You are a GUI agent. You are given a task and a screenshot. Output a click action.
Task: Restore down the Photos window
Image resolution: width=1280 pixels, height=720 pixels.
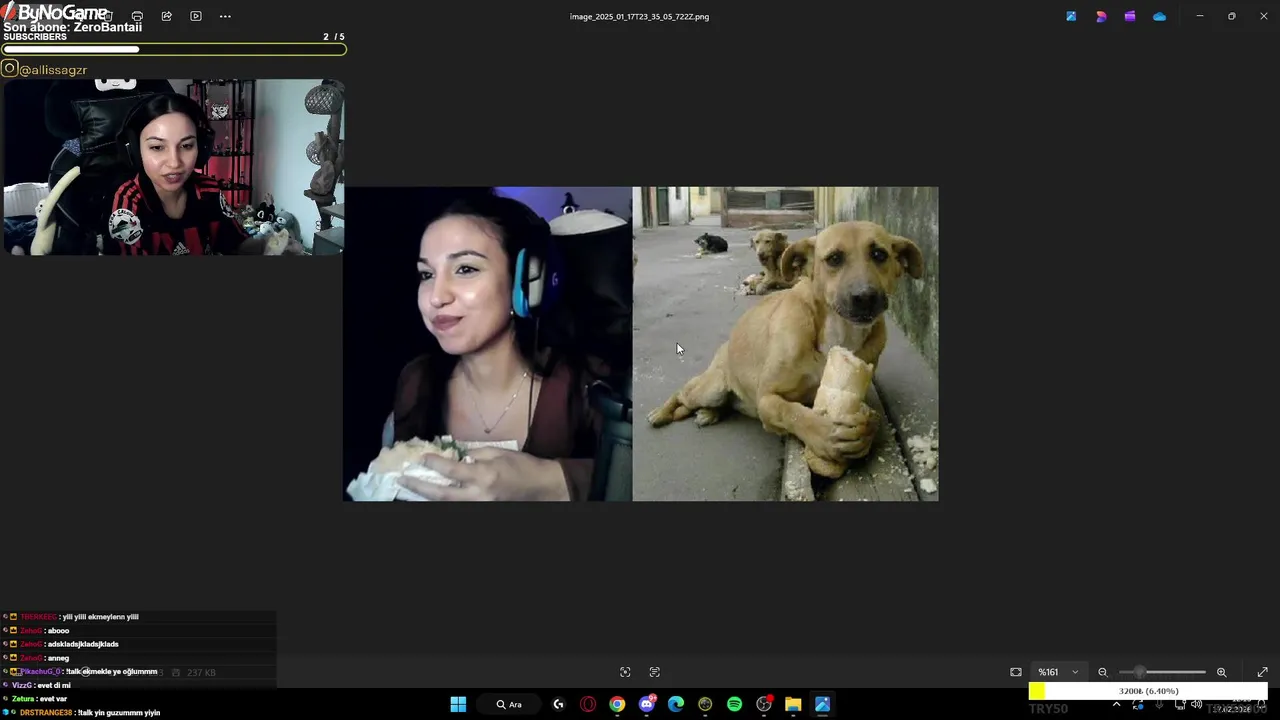pyautogui.click(x=1231, y=16)
